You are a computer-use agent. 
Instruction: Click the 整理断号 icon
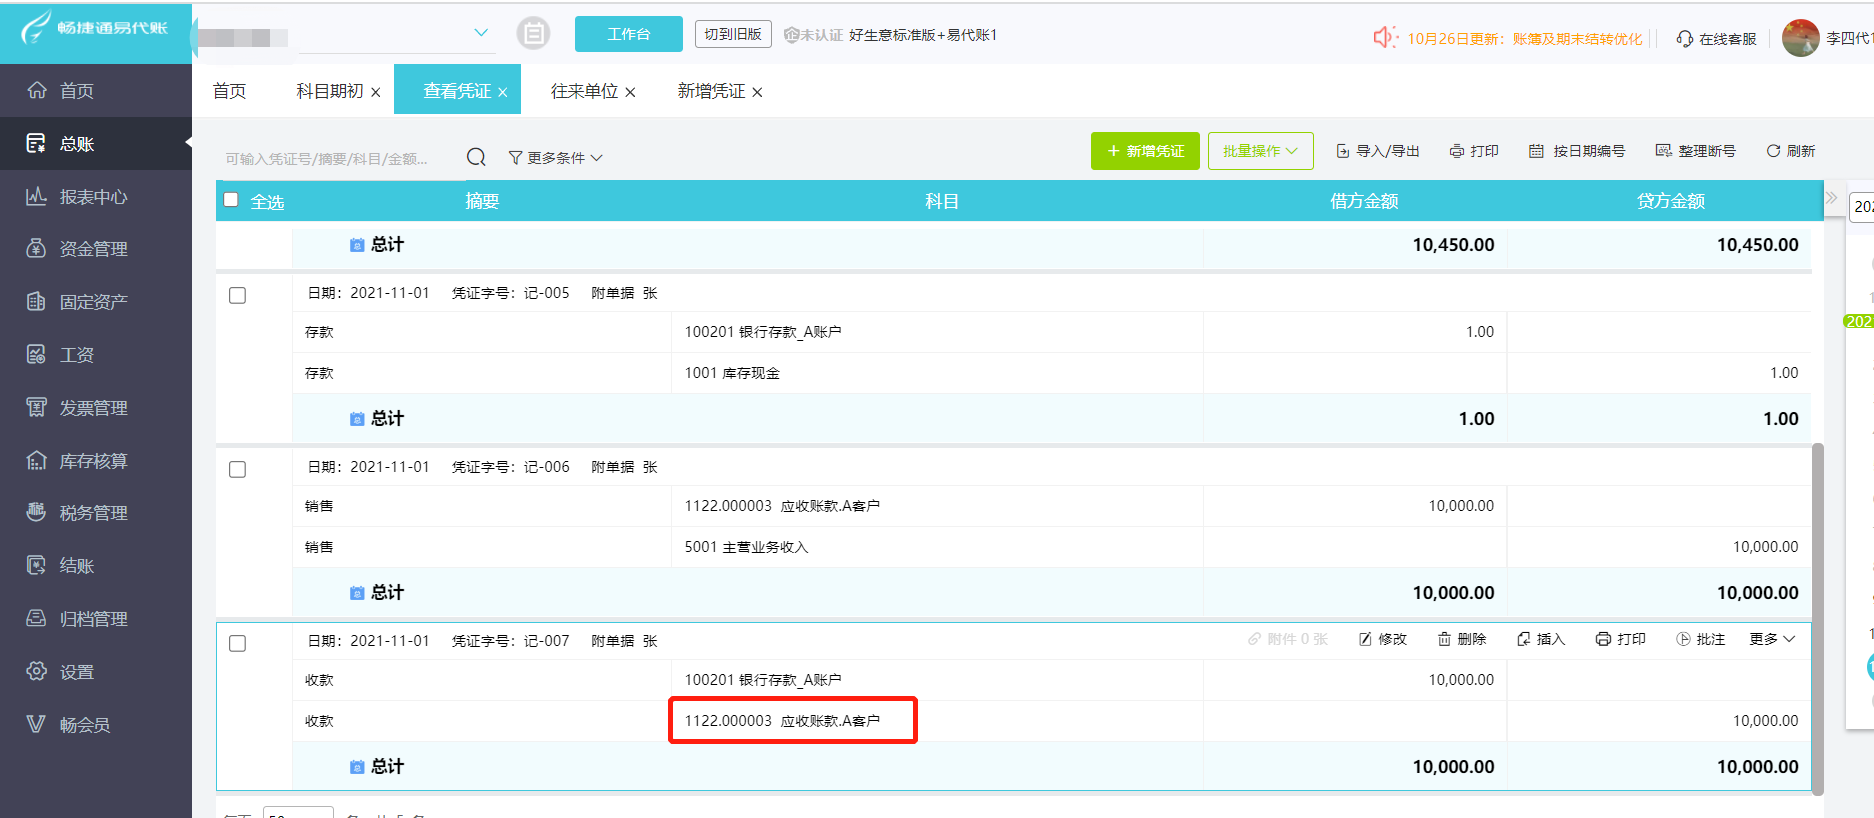coord(1664,151)
